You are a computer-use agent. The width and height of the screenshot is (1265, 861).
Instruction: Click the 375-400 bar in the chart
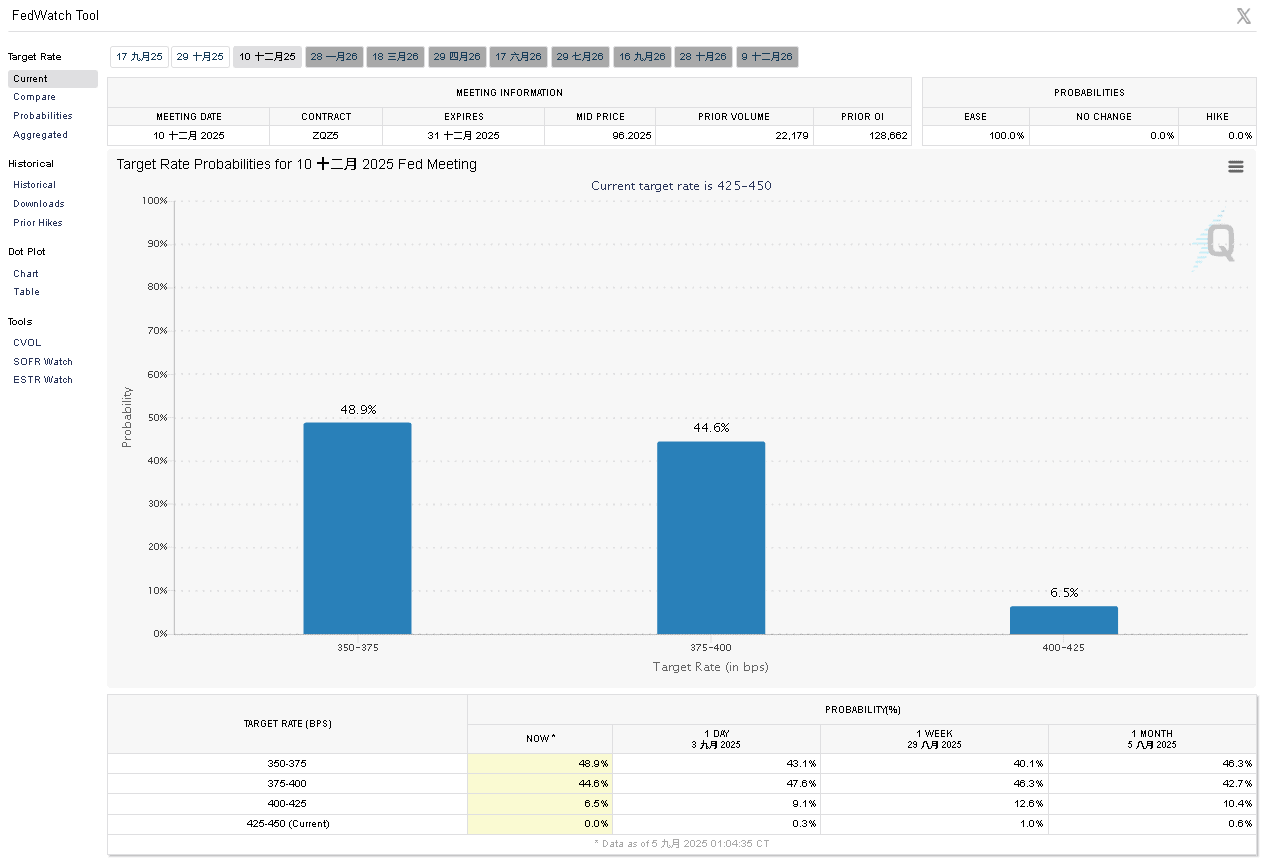coord(711,538)
